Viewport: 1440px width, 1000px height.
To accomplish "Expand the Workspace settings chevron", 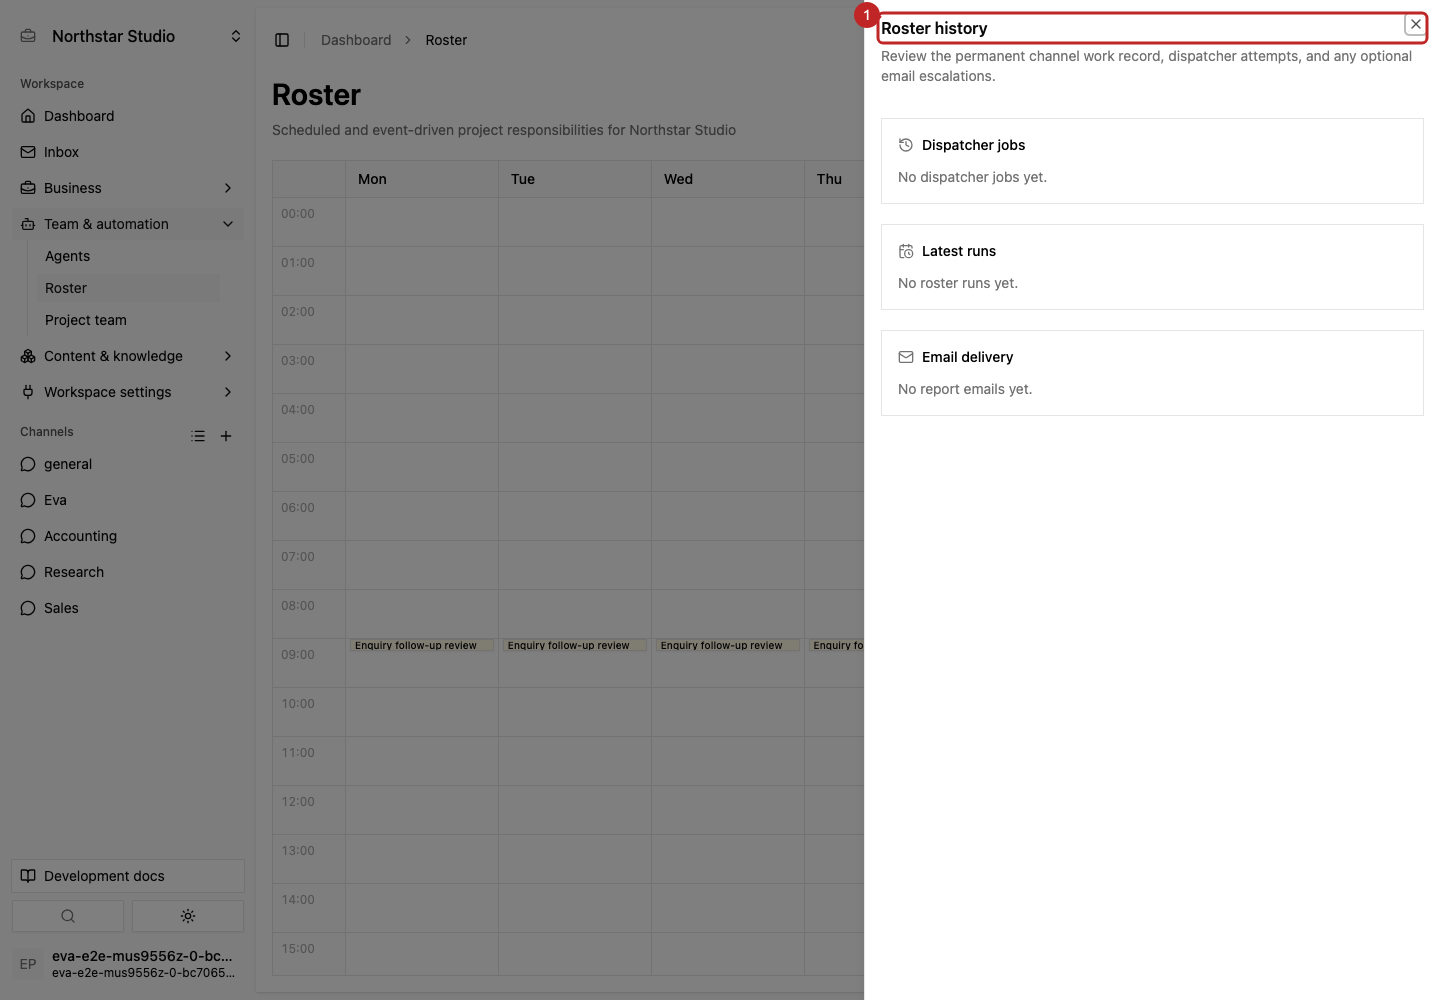I will pos(228,392).
